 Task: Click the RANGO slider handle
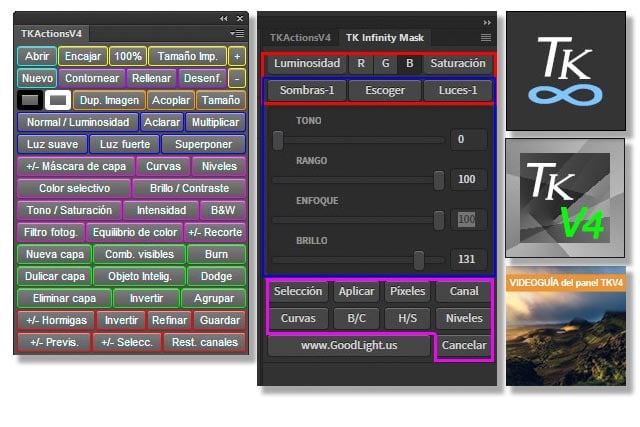click(x=439, y=180)
